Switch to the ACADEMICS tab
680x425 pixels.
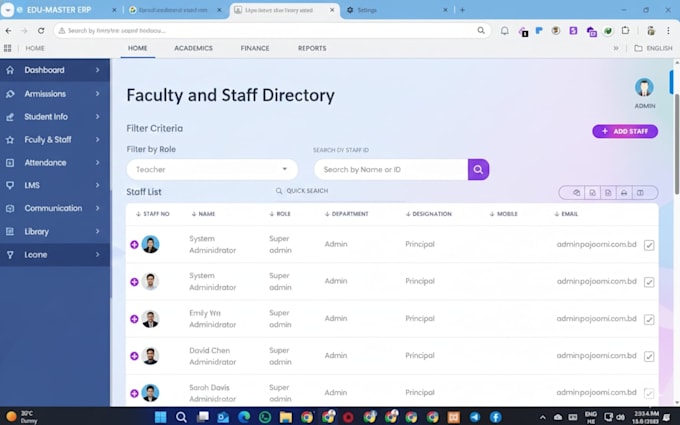pyautogui.click(x=193, y=48)
